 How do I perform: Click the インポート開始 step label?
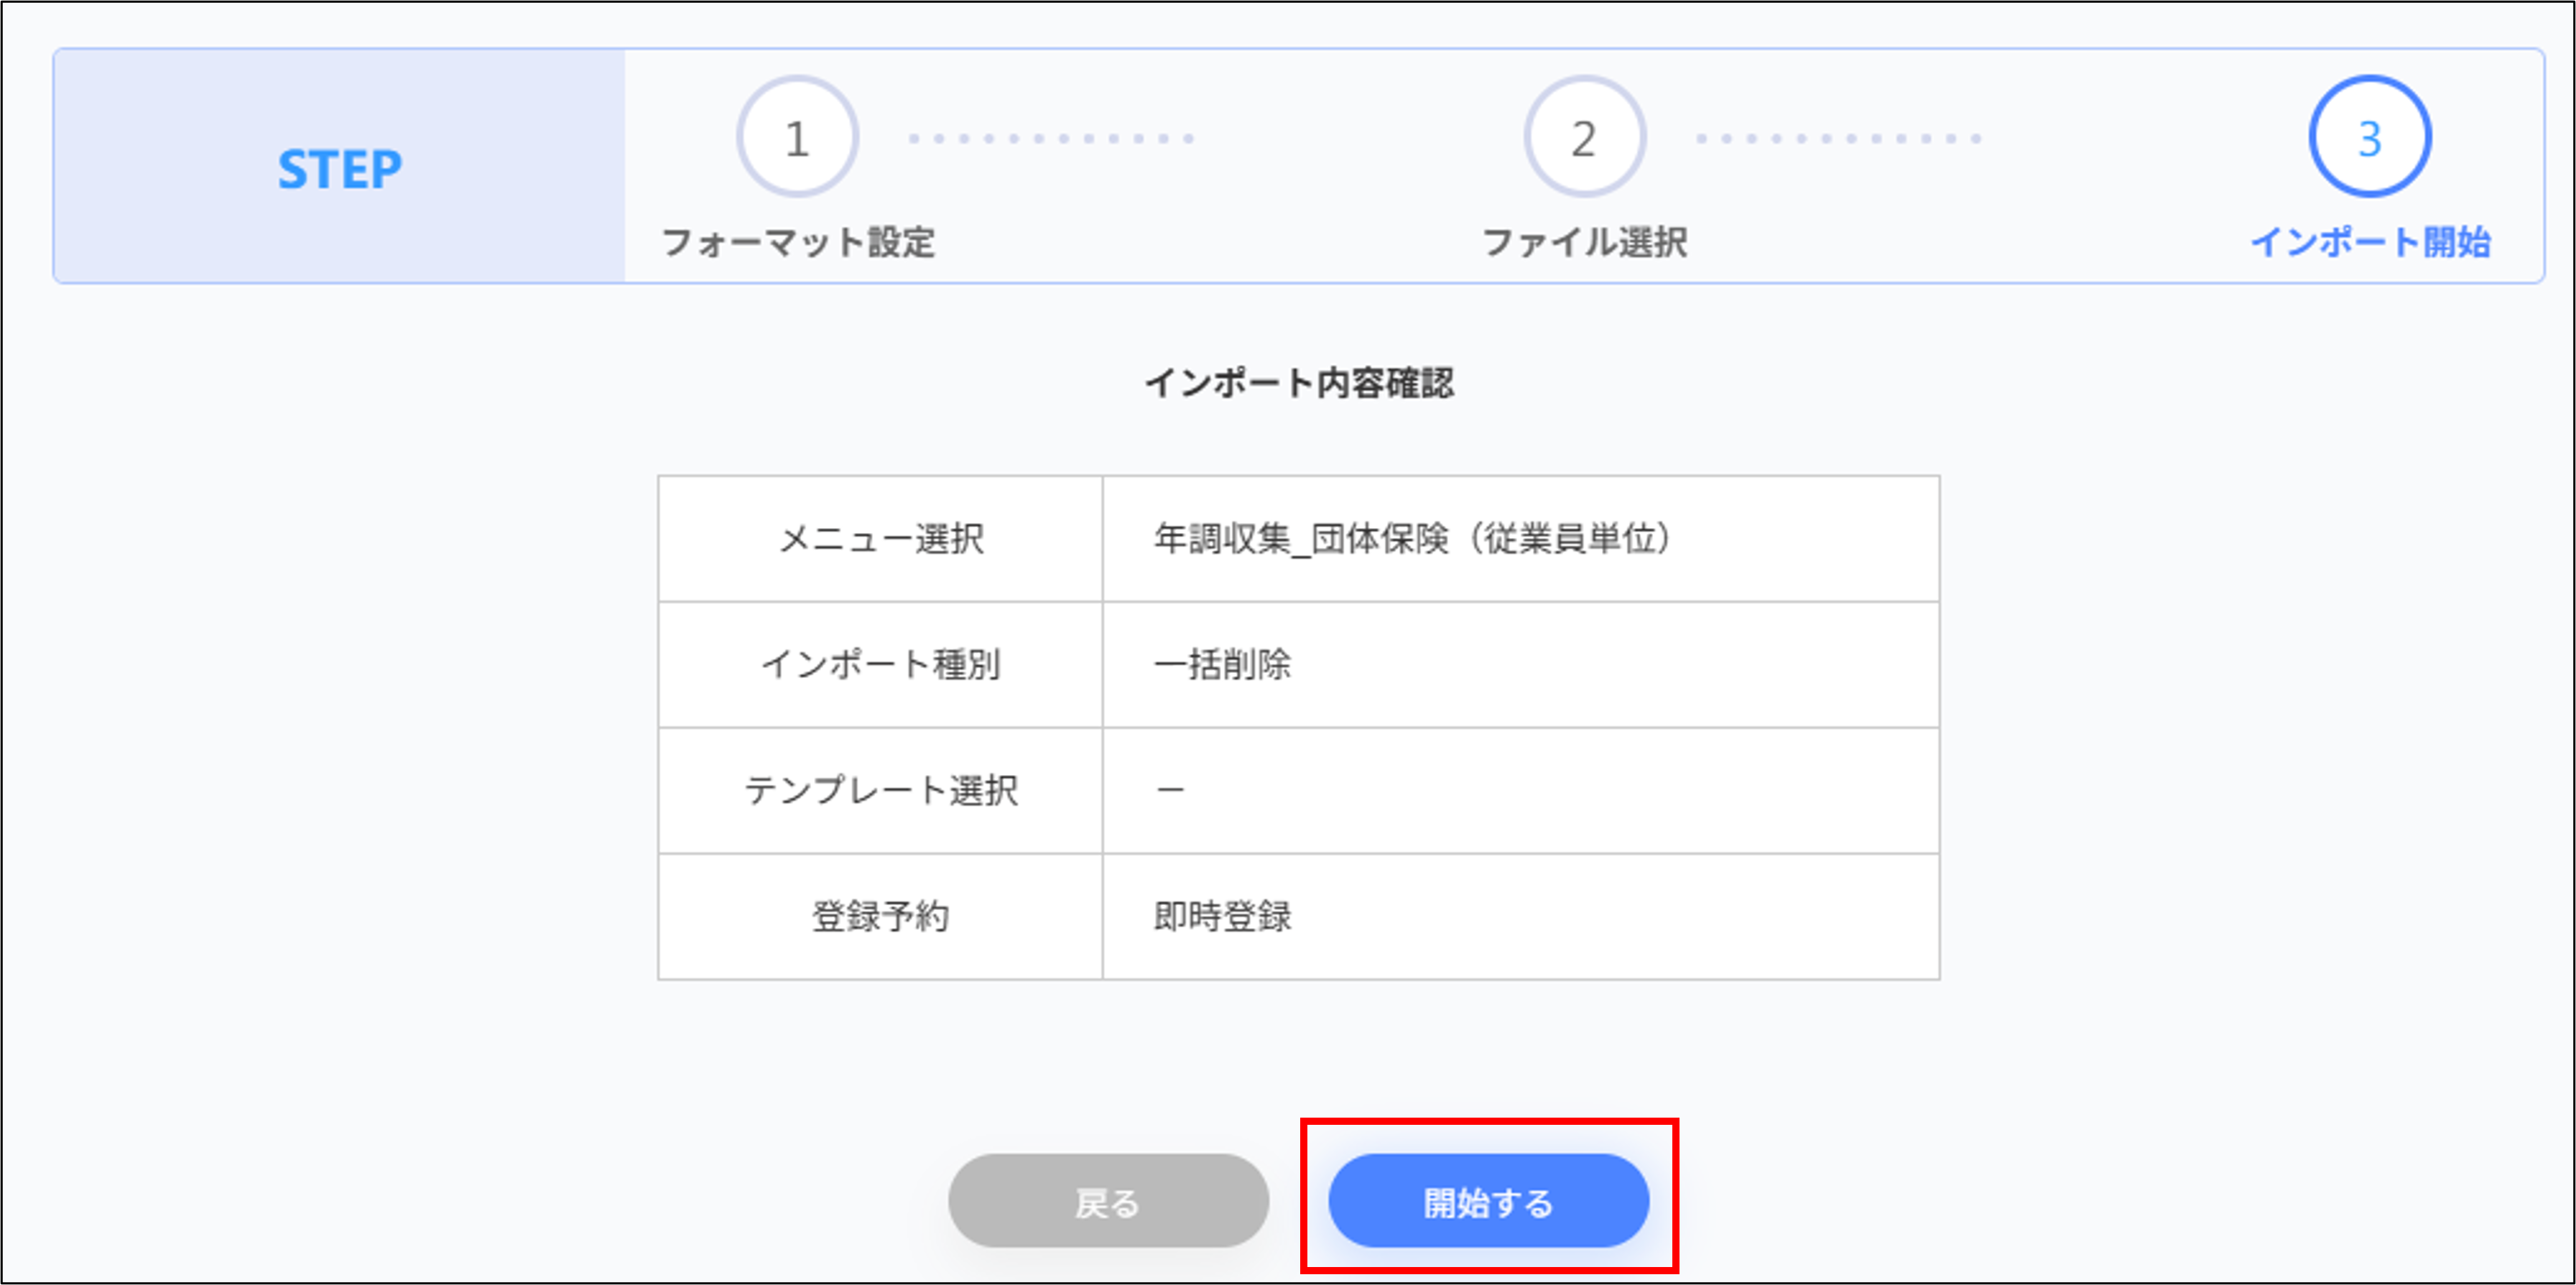point(2372,242)
